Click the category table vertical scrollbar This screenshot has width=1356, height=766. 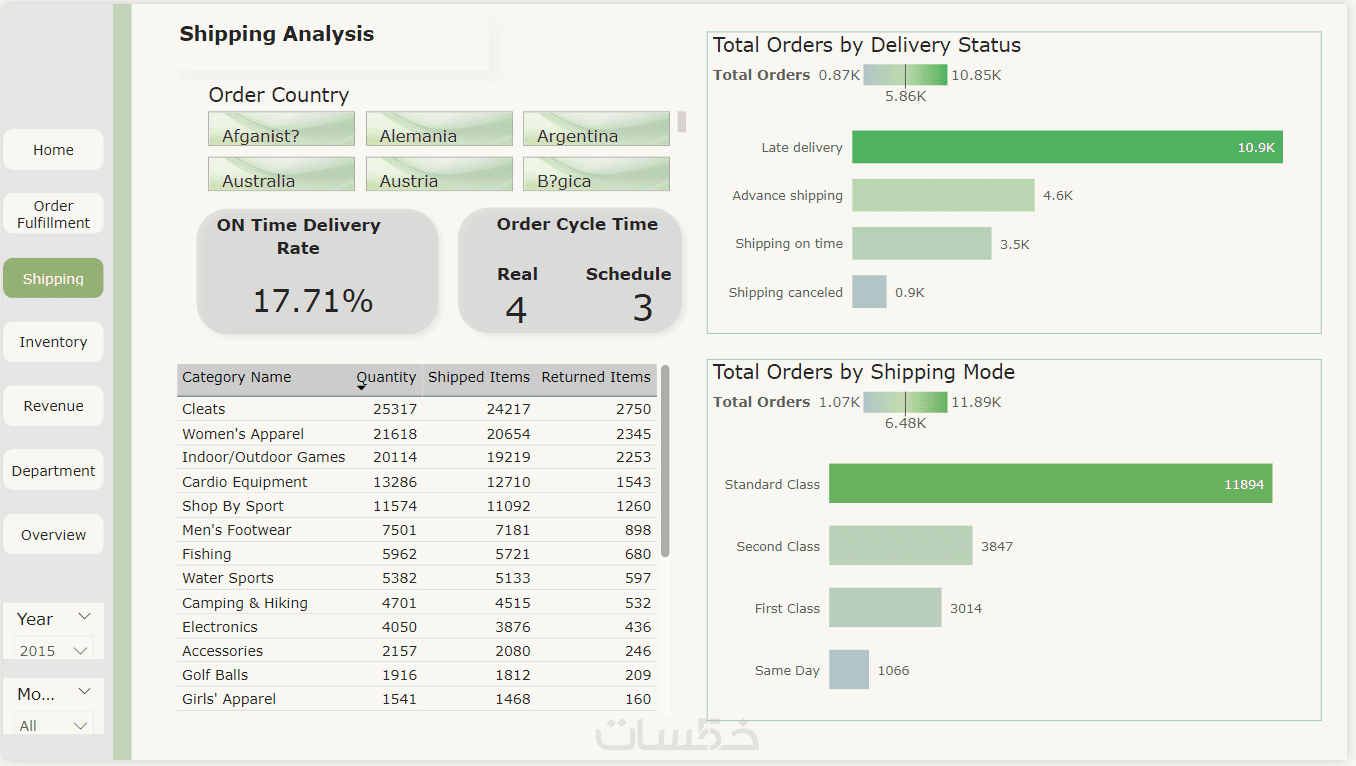pos(665,460)
